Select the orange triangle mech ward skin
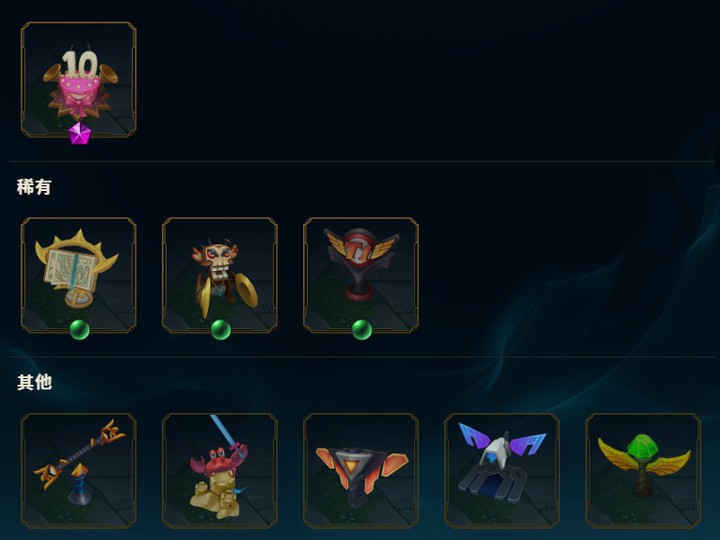The height and width of the screenshot is (540, 720). tap(361, 471)
